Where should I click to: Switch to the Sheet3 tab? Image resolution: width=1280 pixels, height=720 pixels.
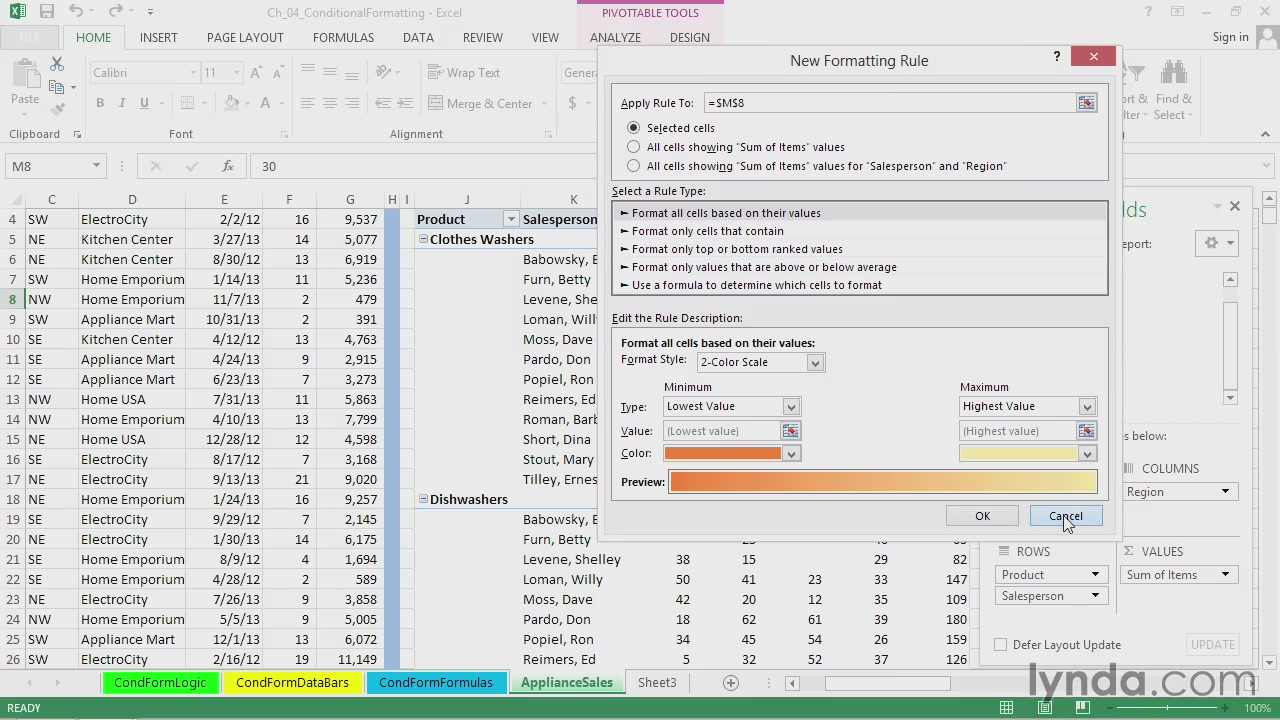[x=657, y=682]
